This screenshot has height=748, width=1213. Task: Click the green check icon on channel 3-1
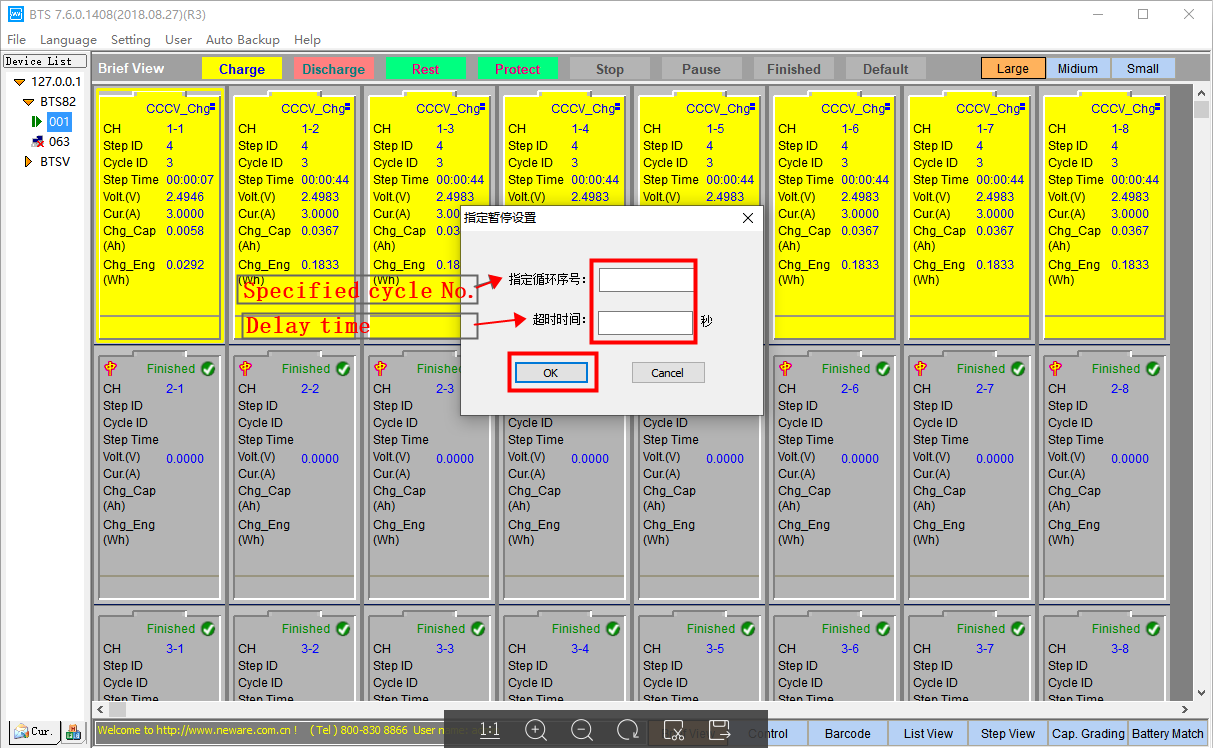click(208, 629)
